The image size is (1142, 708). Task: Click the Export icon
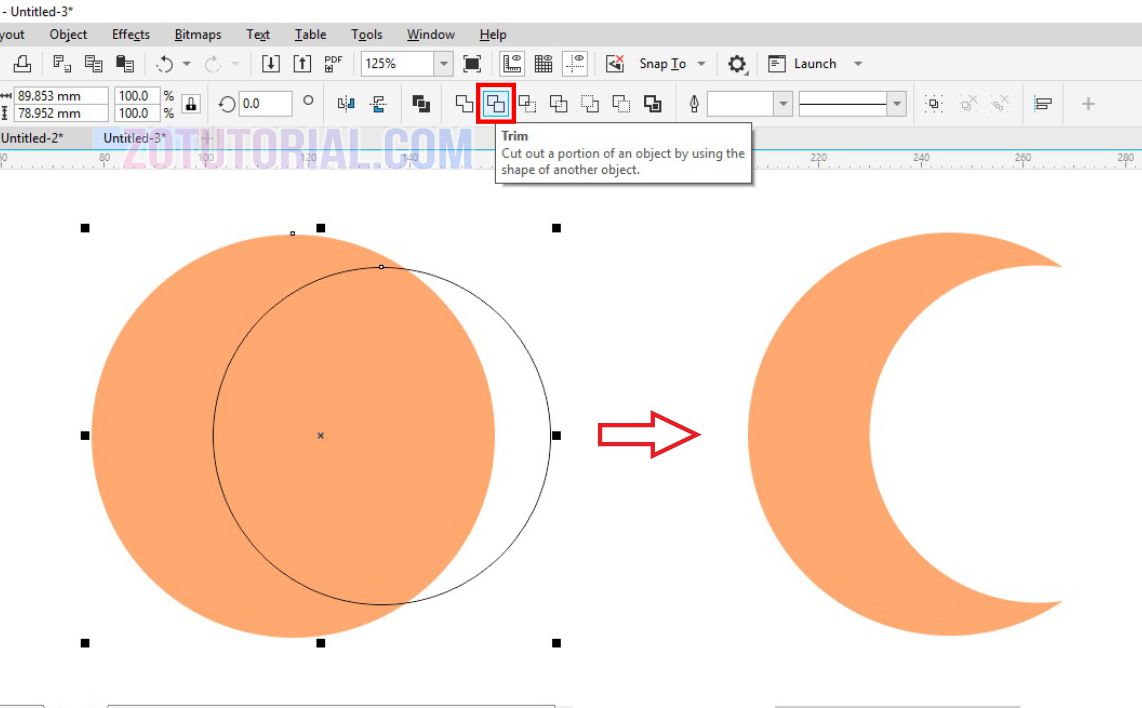302,64
